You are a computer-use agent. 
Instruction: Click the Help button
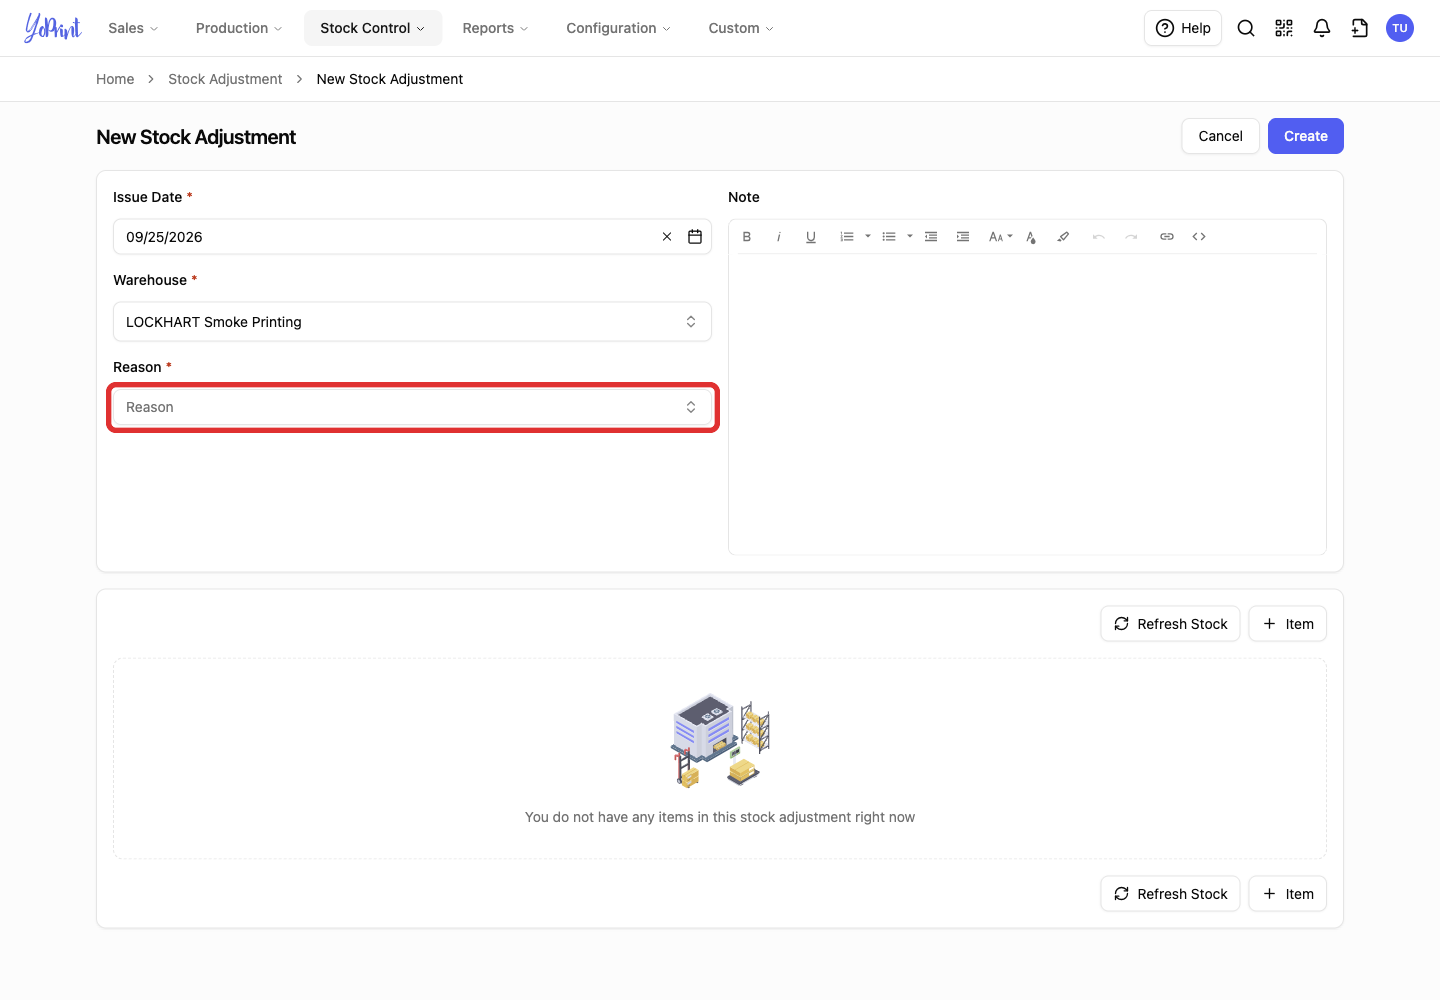point(1183,28)
